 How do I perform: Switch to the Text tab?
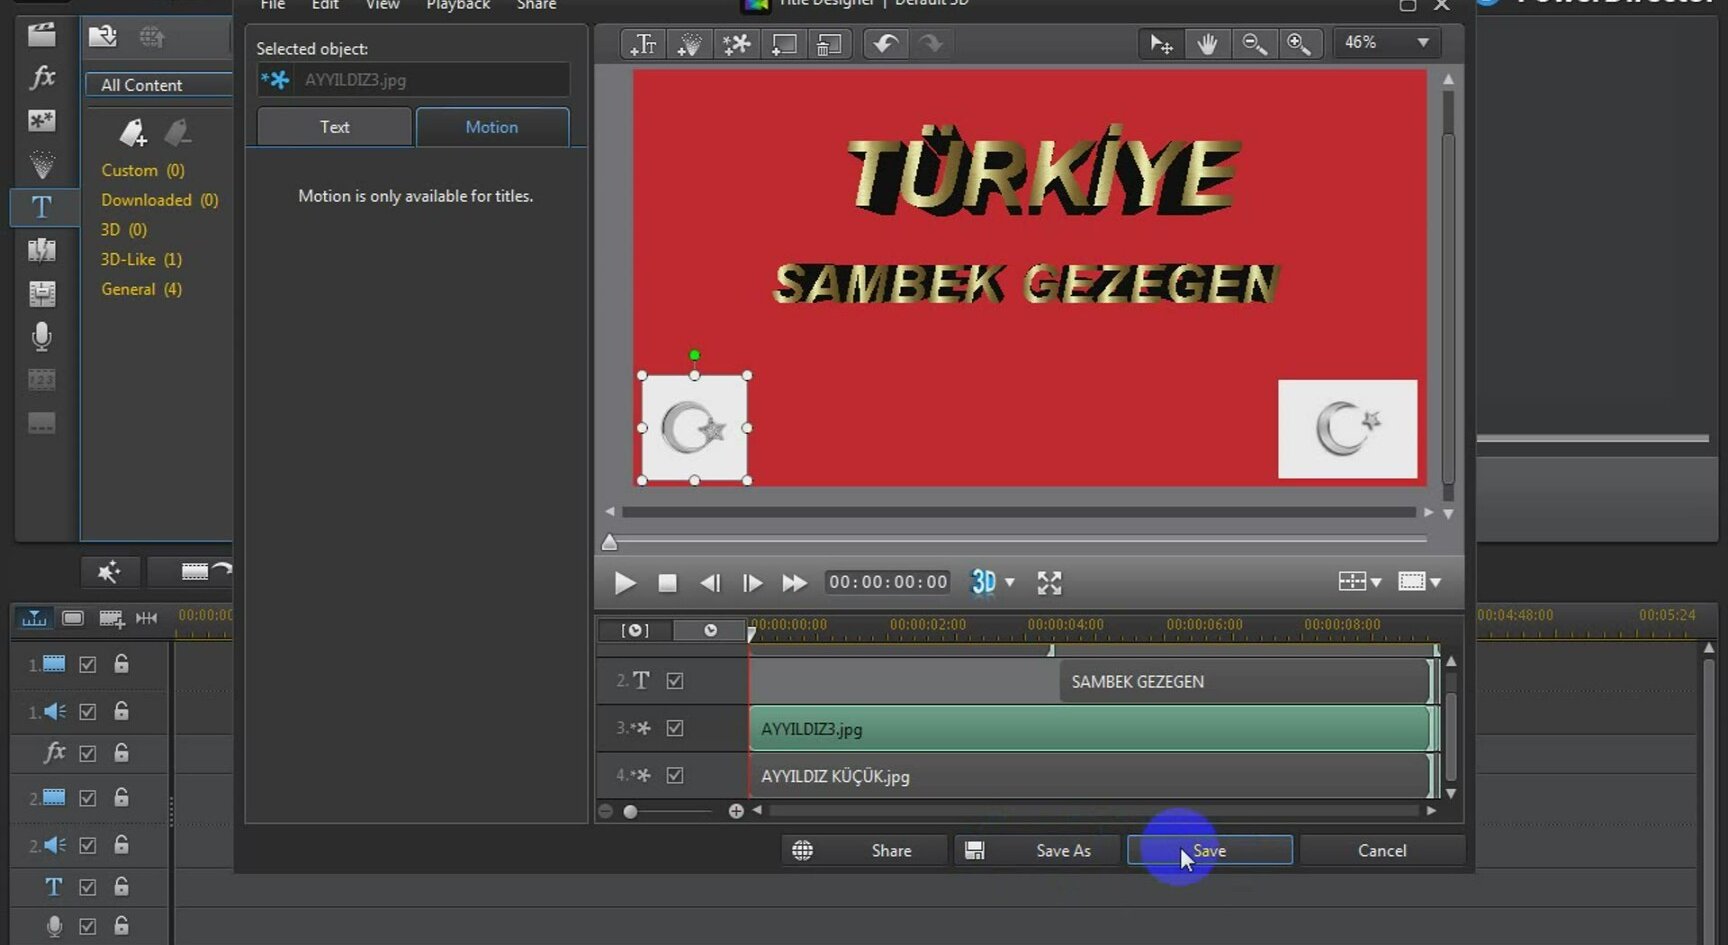334,127
